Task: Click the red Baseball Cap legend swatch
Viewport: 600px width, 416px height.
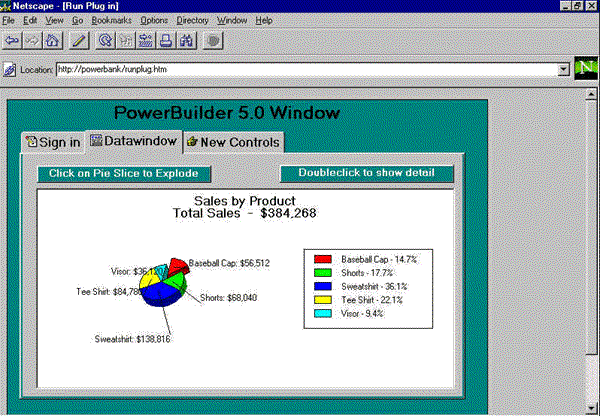Action: 323,259
